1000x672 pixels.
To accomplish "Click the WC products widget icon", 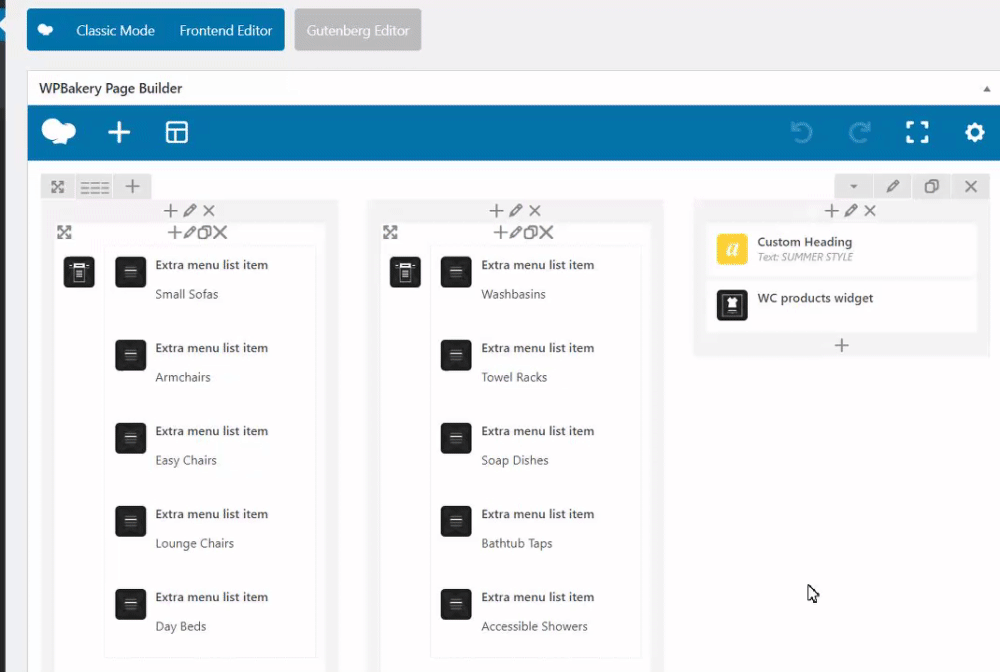I will point(732,305).
